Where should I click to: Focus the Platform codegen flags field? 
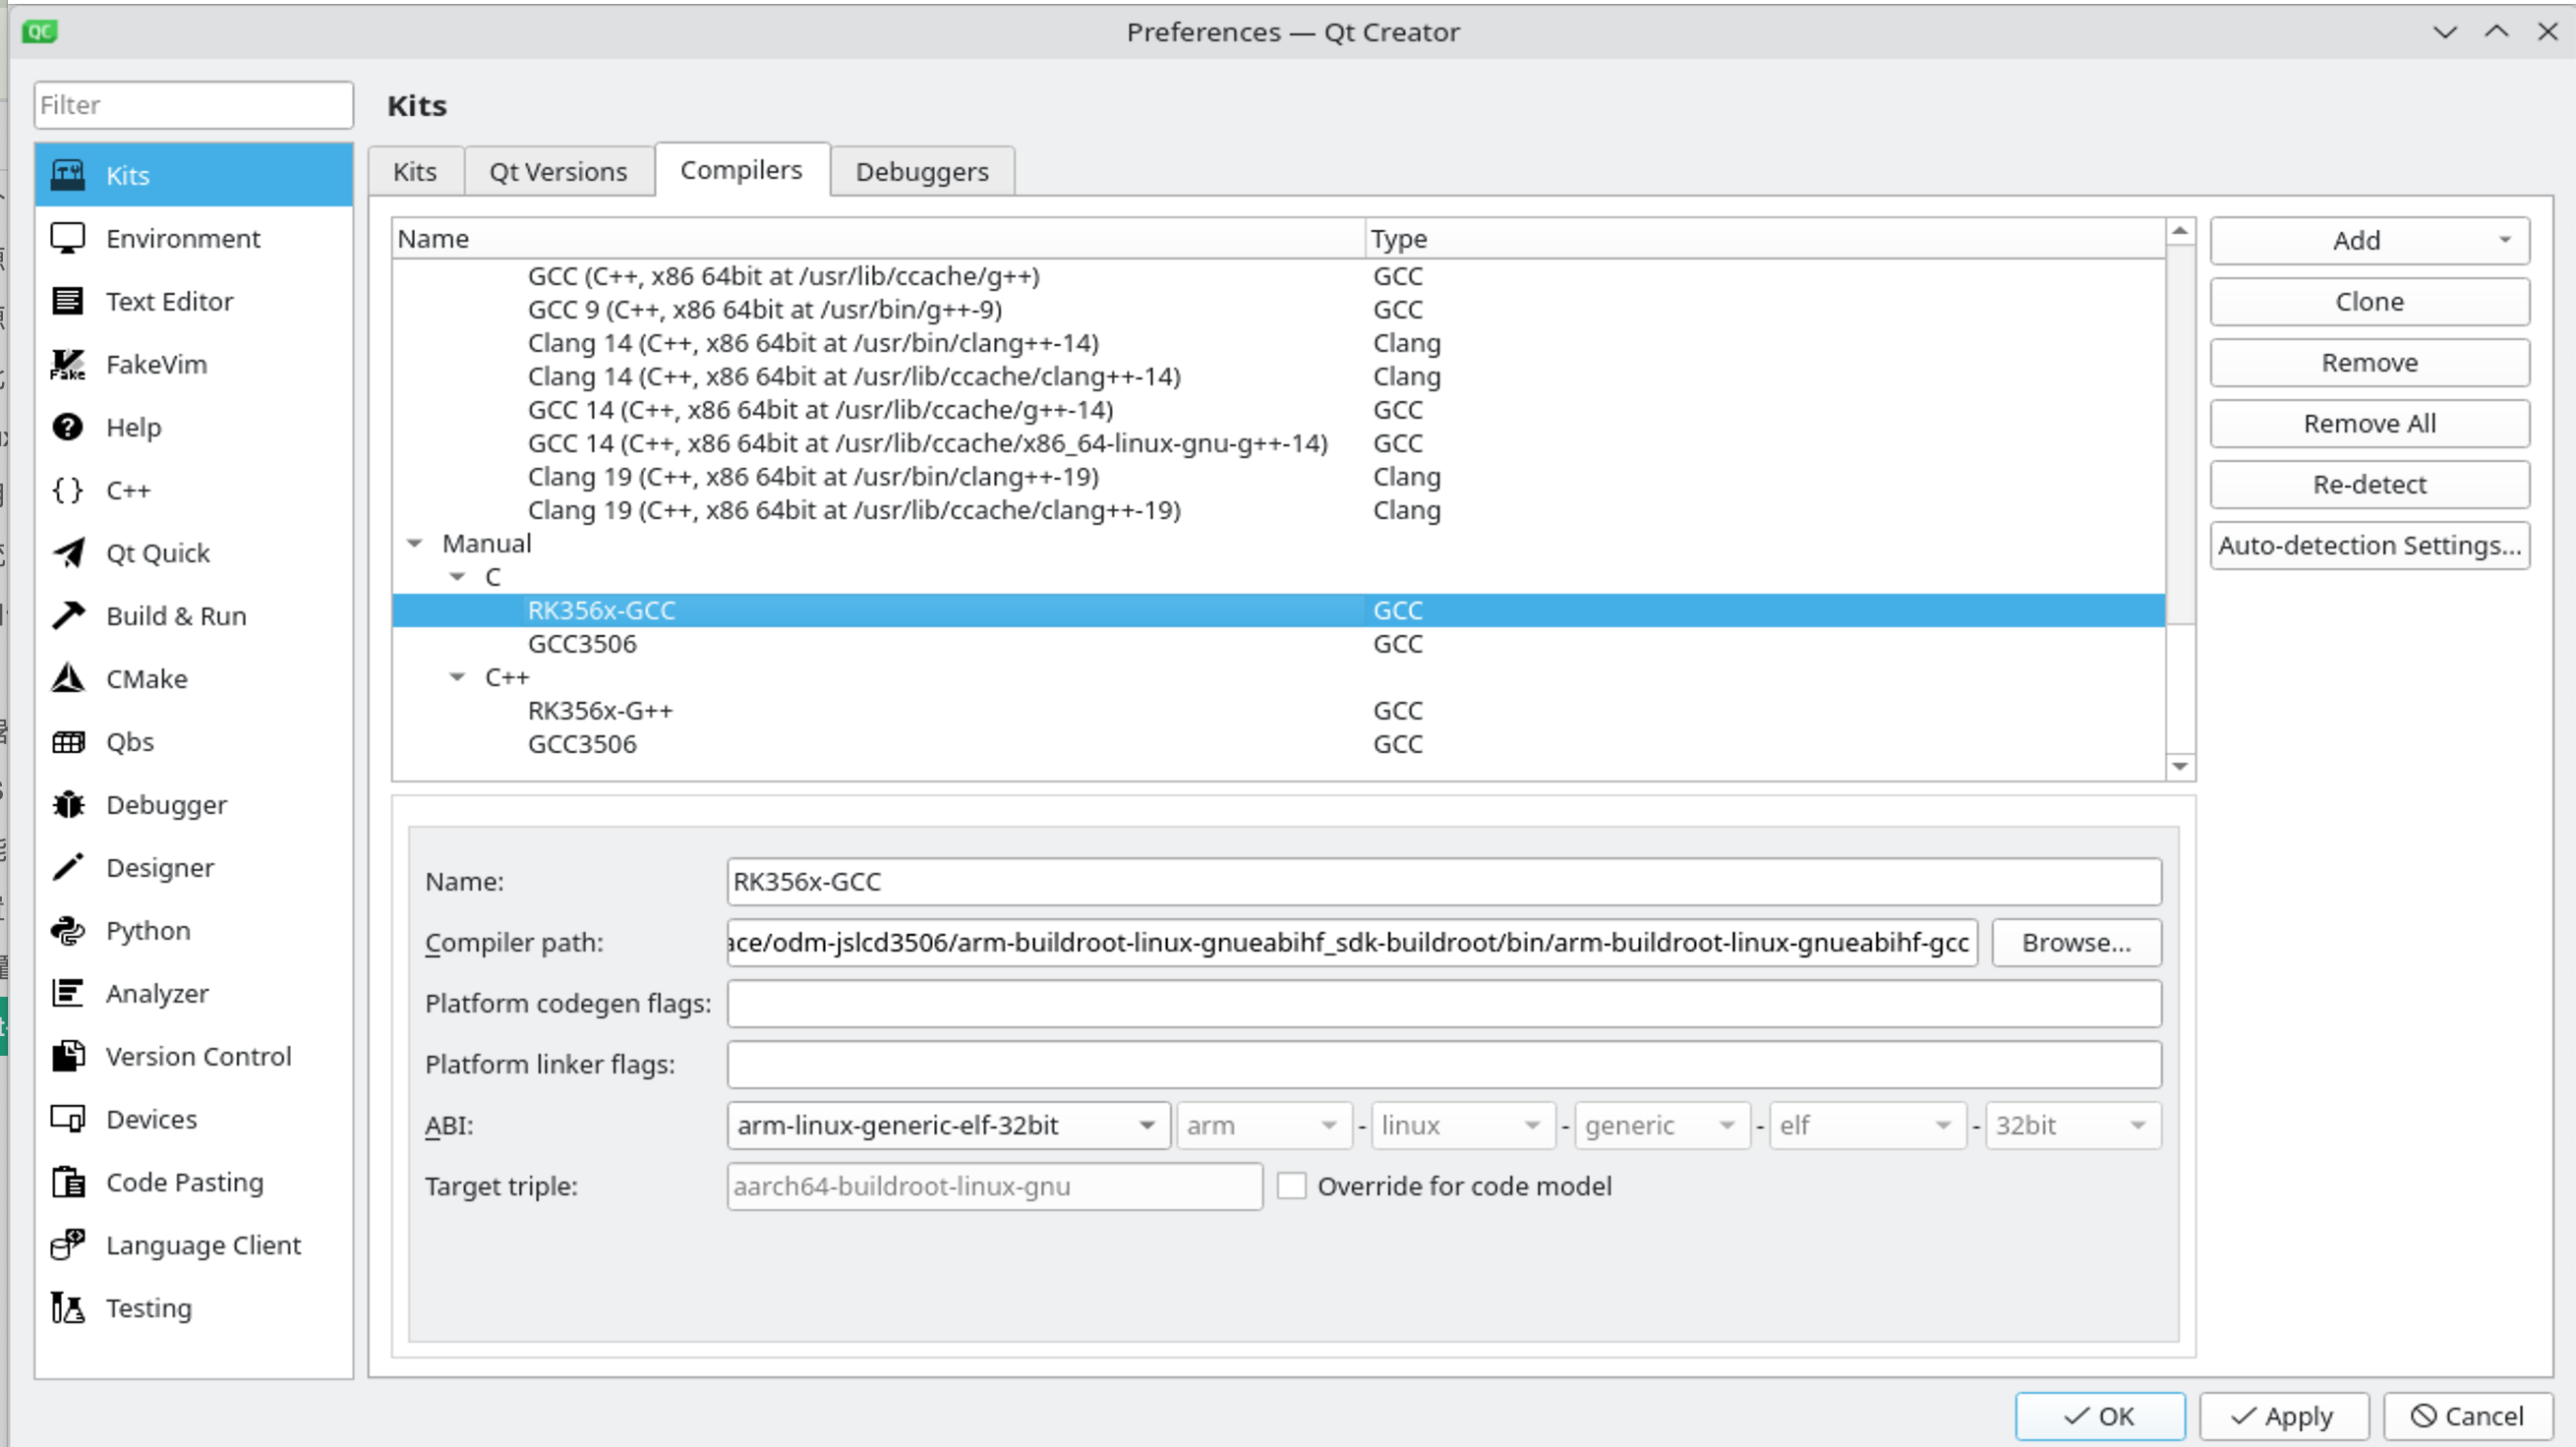[x=1444, y=1004]
